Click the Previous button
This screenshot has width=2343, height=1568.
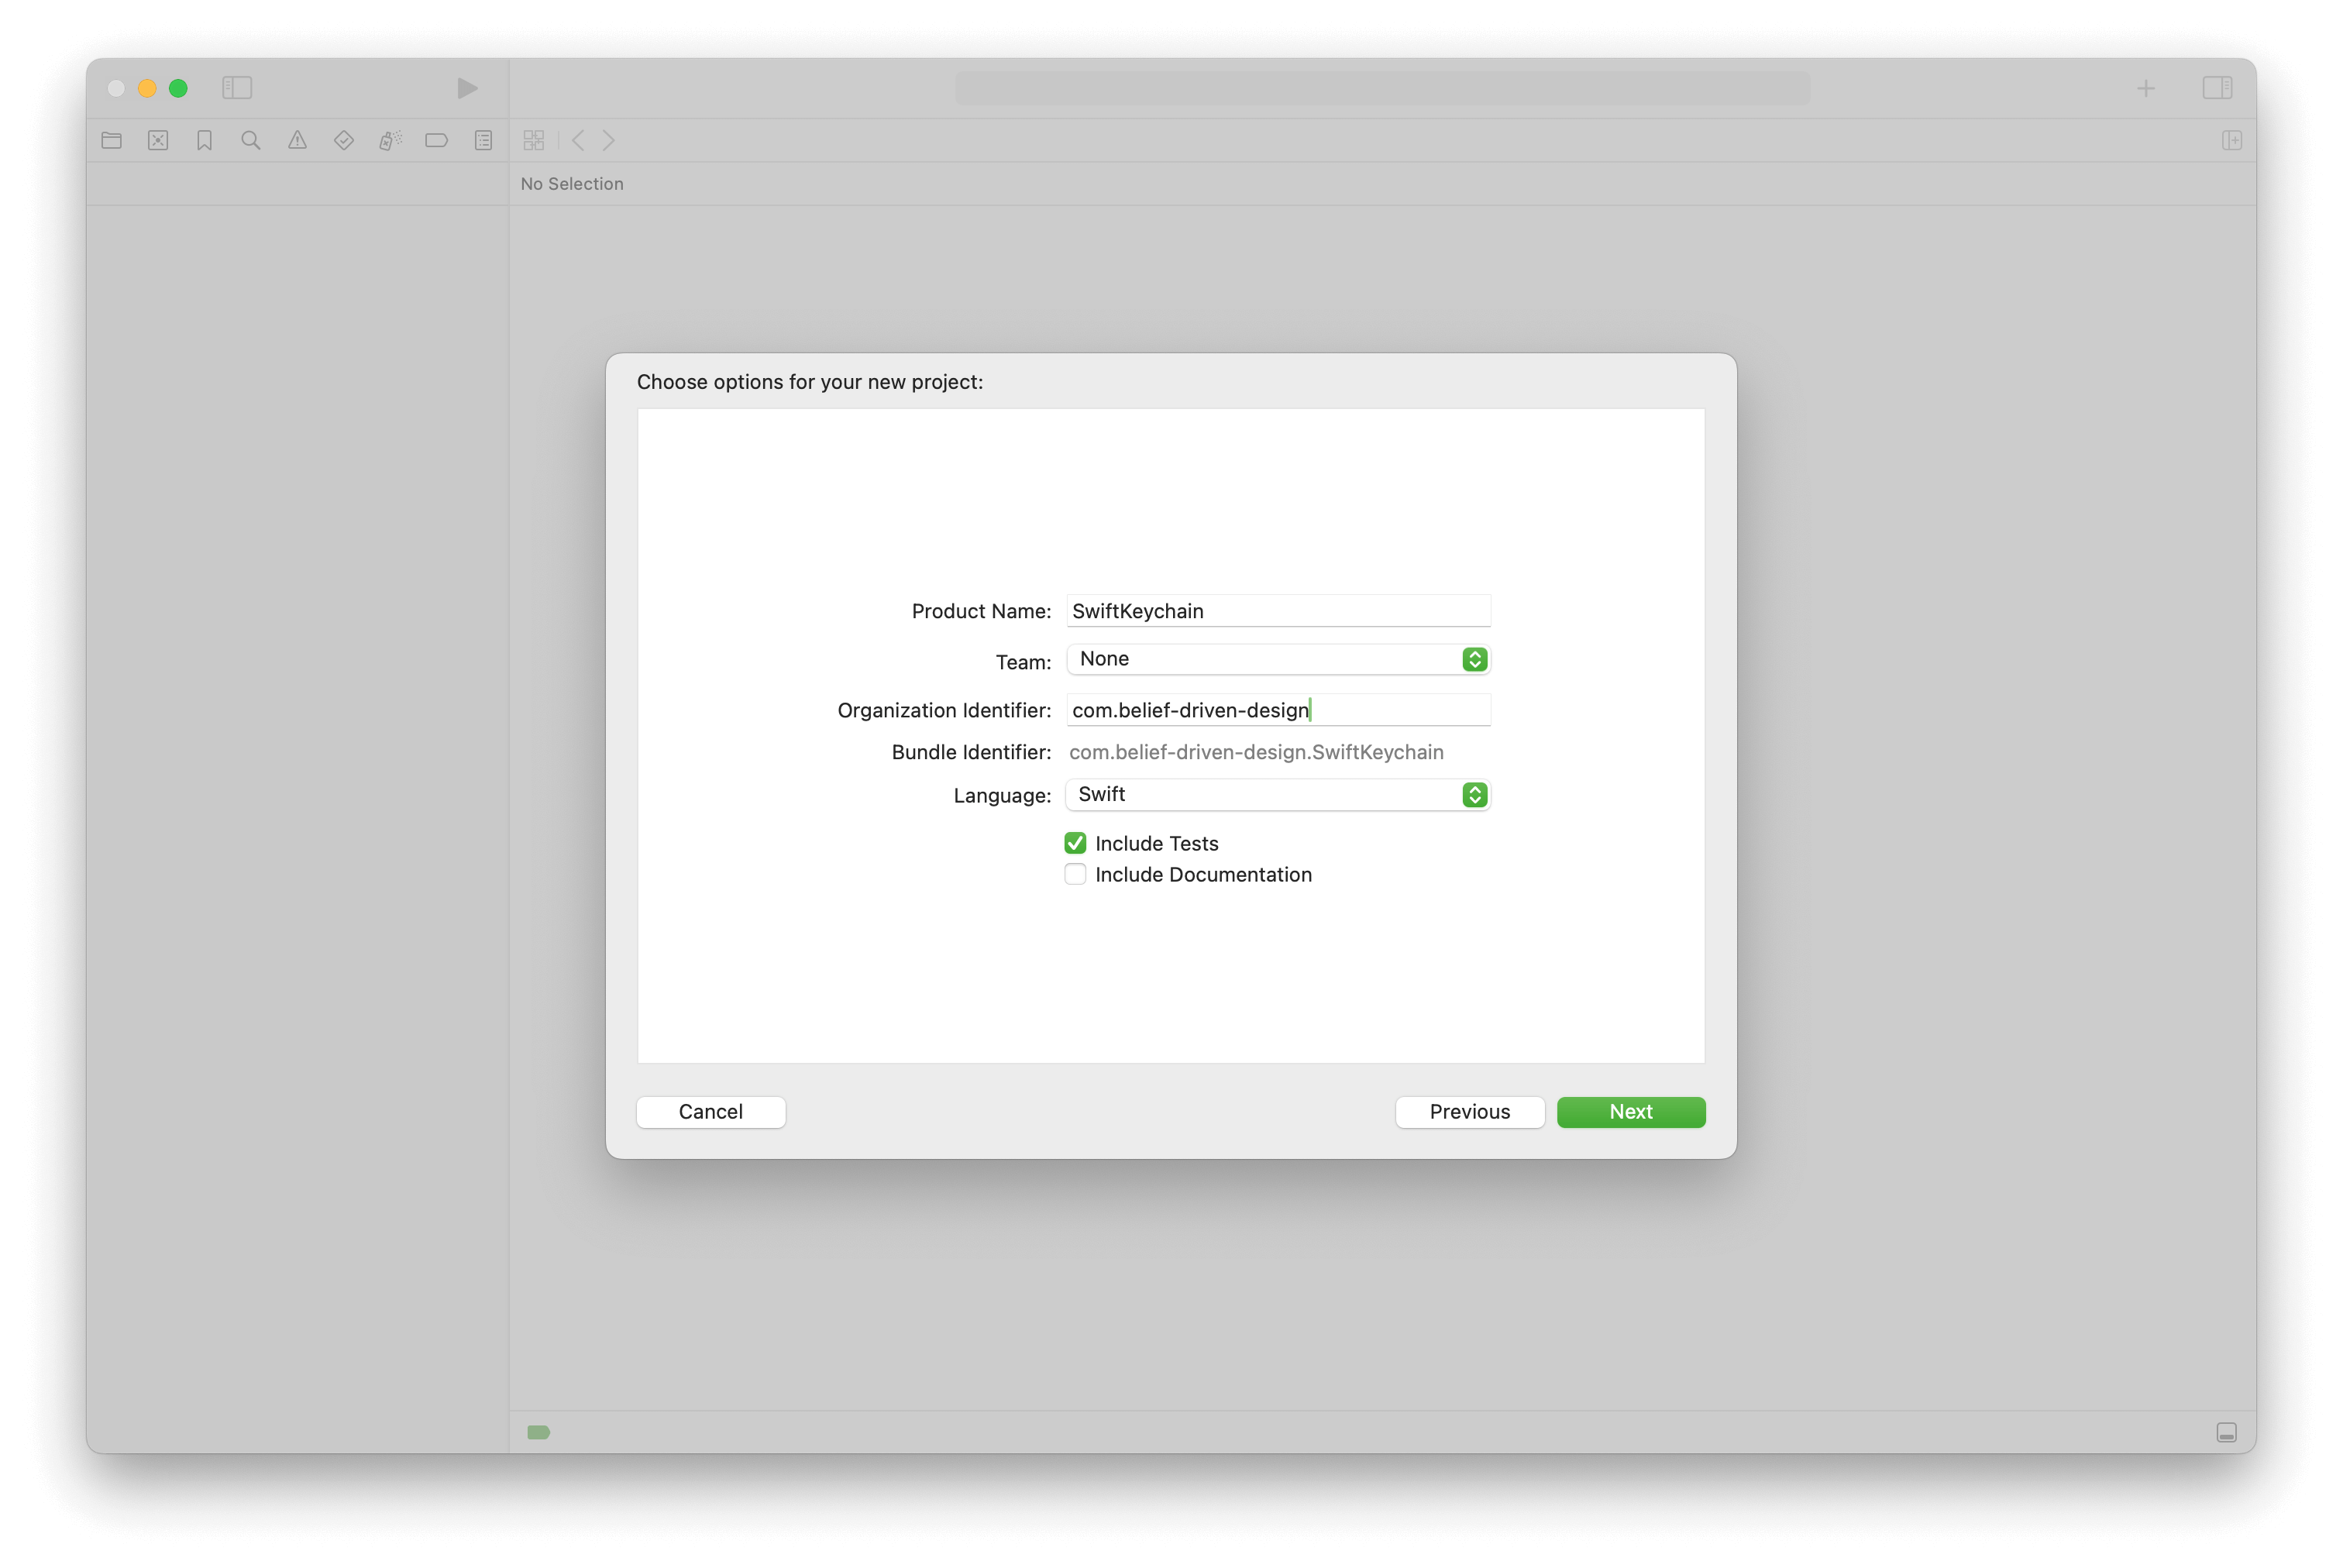[x=1470, y=1111]
